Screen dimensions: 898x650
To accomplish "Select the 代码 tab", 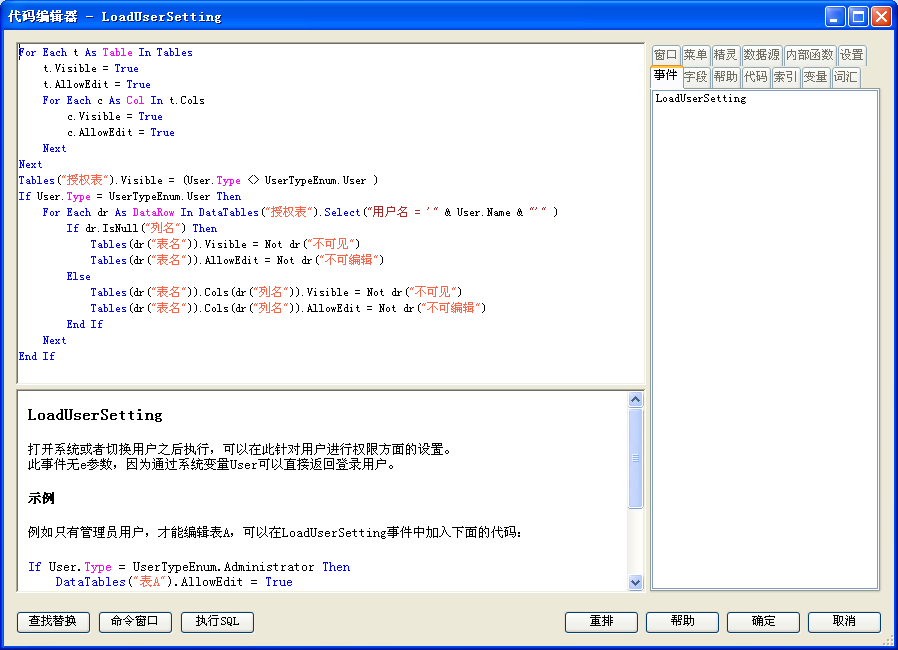I will click(x=755, y=77).
